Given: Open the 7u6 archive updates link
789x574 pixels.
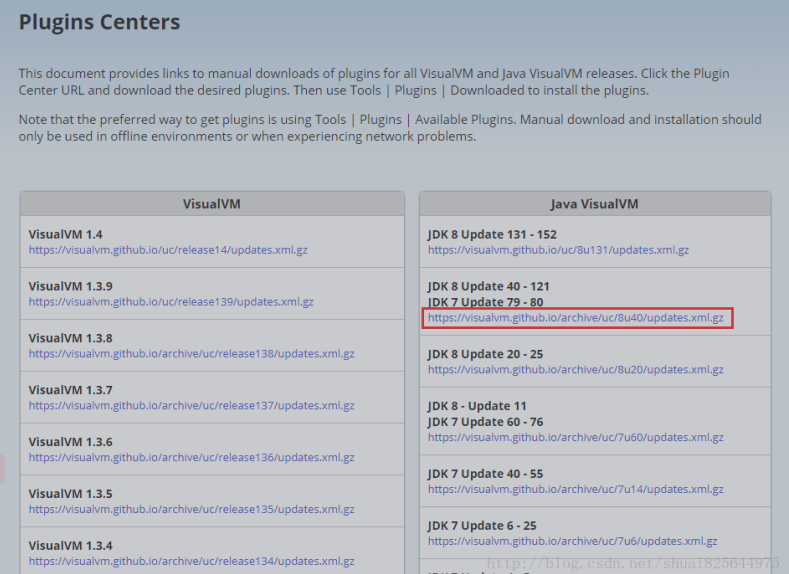Looking at the screenshot, I should [x=573, y=541].
